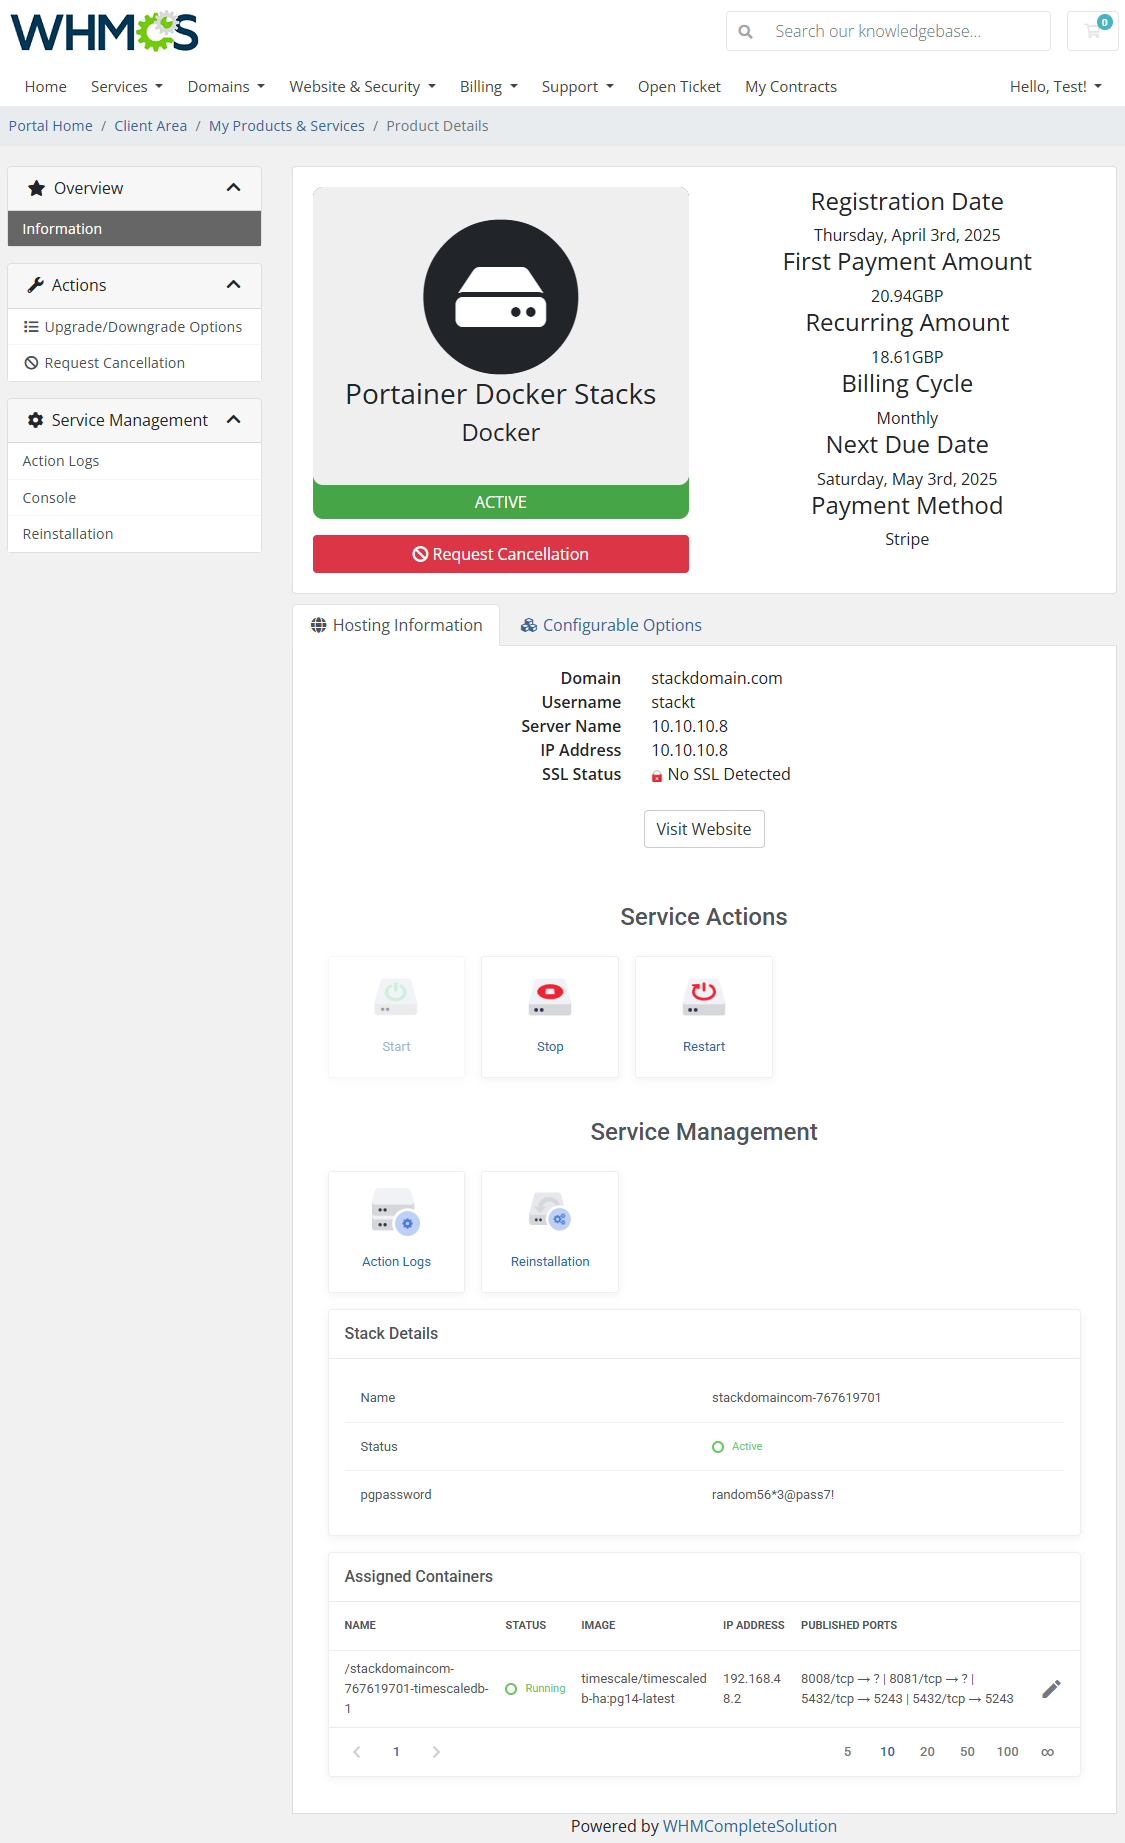
Task: Open WHMCompleteSolution footer link
Action: point(750,1826)
